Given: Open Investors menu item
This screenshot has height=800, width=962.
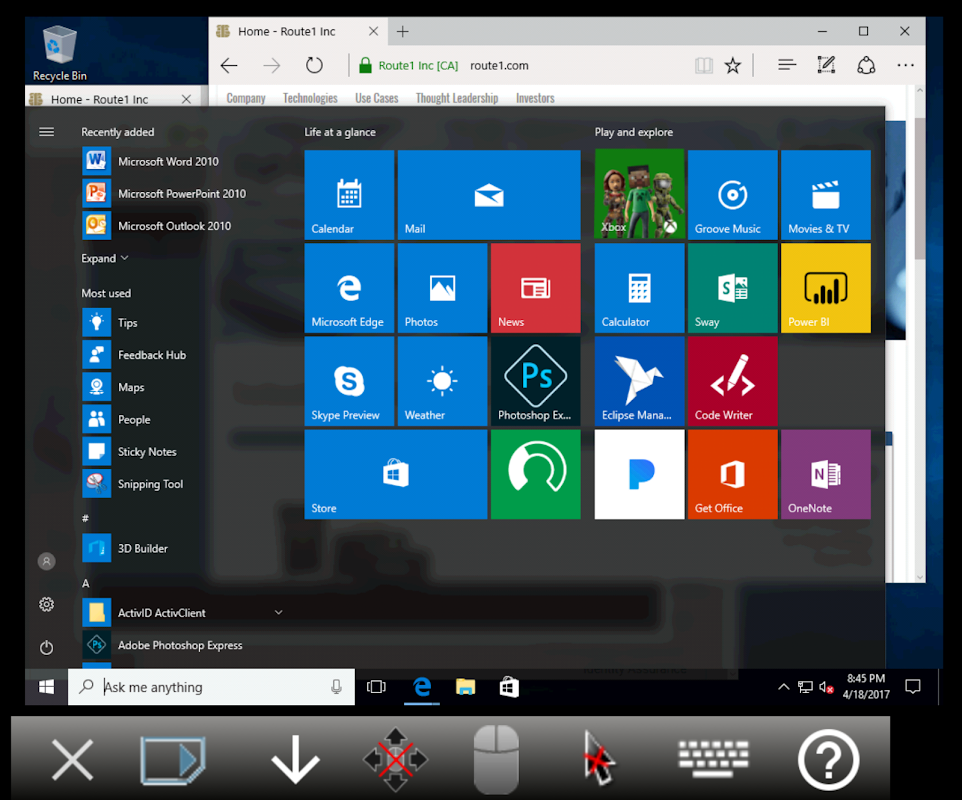Looking at the screenshot, I should point(535,98).
